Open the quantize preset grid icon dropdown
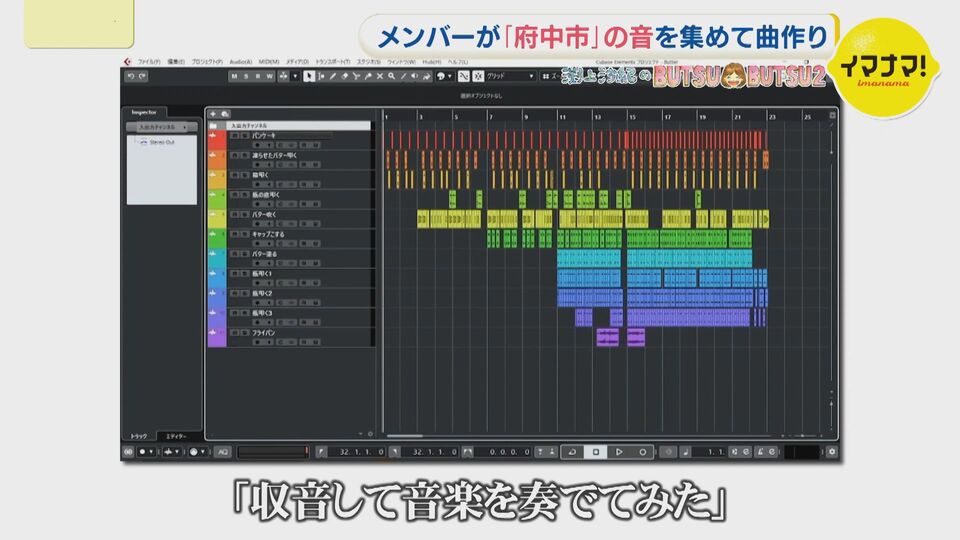The width and height of the screenshot is (960, 540). click(x=545, y=77)
